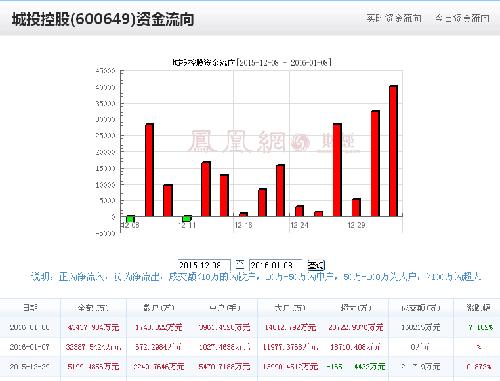Click the 涨跌幅 column header
Screen dimensions: 500x381
[x=478, y=307]
